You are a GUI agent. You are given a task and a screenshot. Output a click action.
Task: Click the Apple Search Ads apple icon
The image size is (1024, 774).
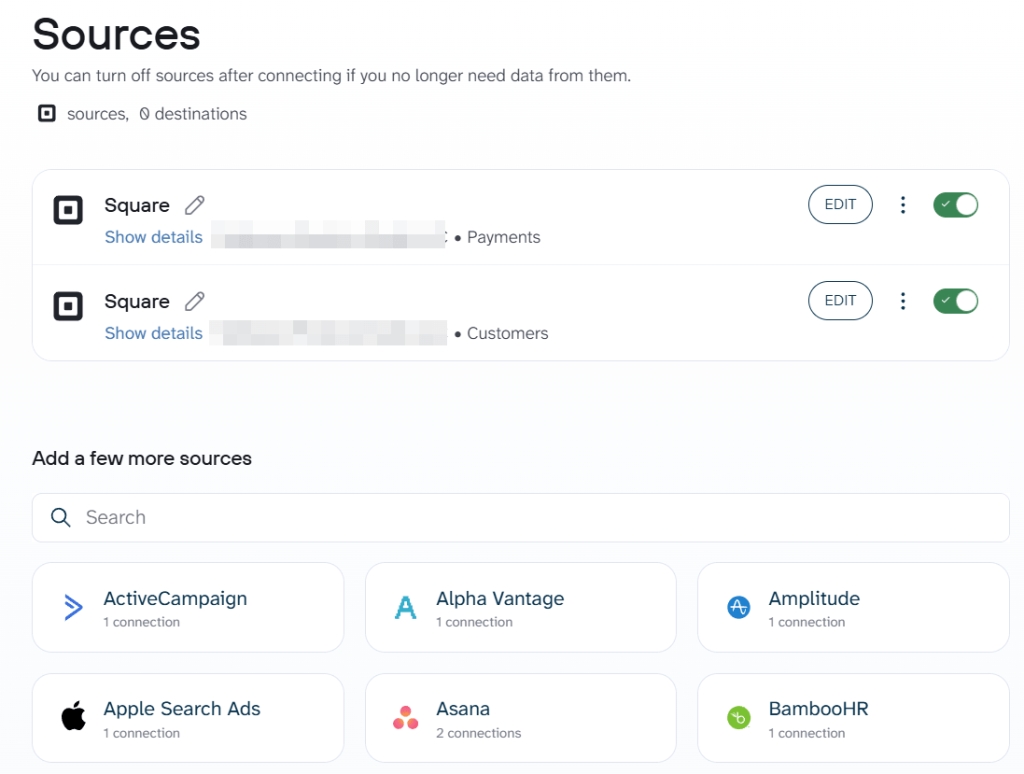click(x=73, y=717)
